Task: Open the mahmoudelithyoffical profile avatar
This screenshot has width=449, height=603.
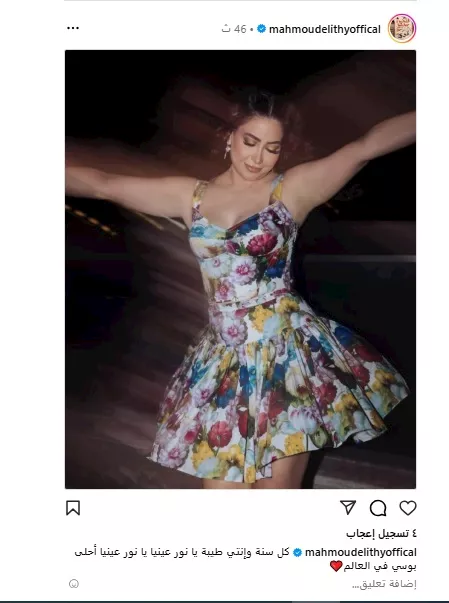Action: 402,28
